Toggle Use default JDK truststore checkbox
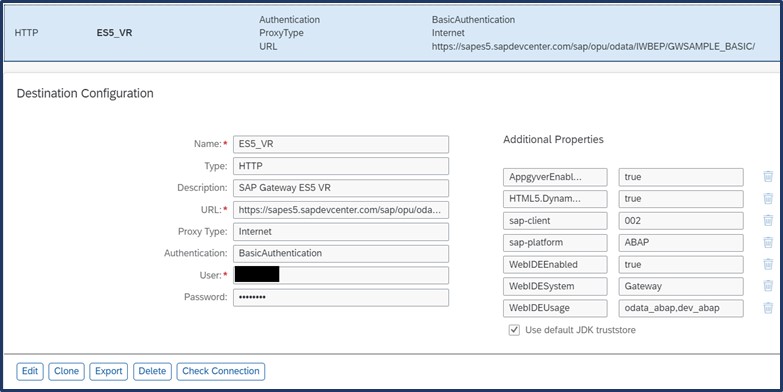The height and width of the screenshot is (392, 783). coord(514,330)
